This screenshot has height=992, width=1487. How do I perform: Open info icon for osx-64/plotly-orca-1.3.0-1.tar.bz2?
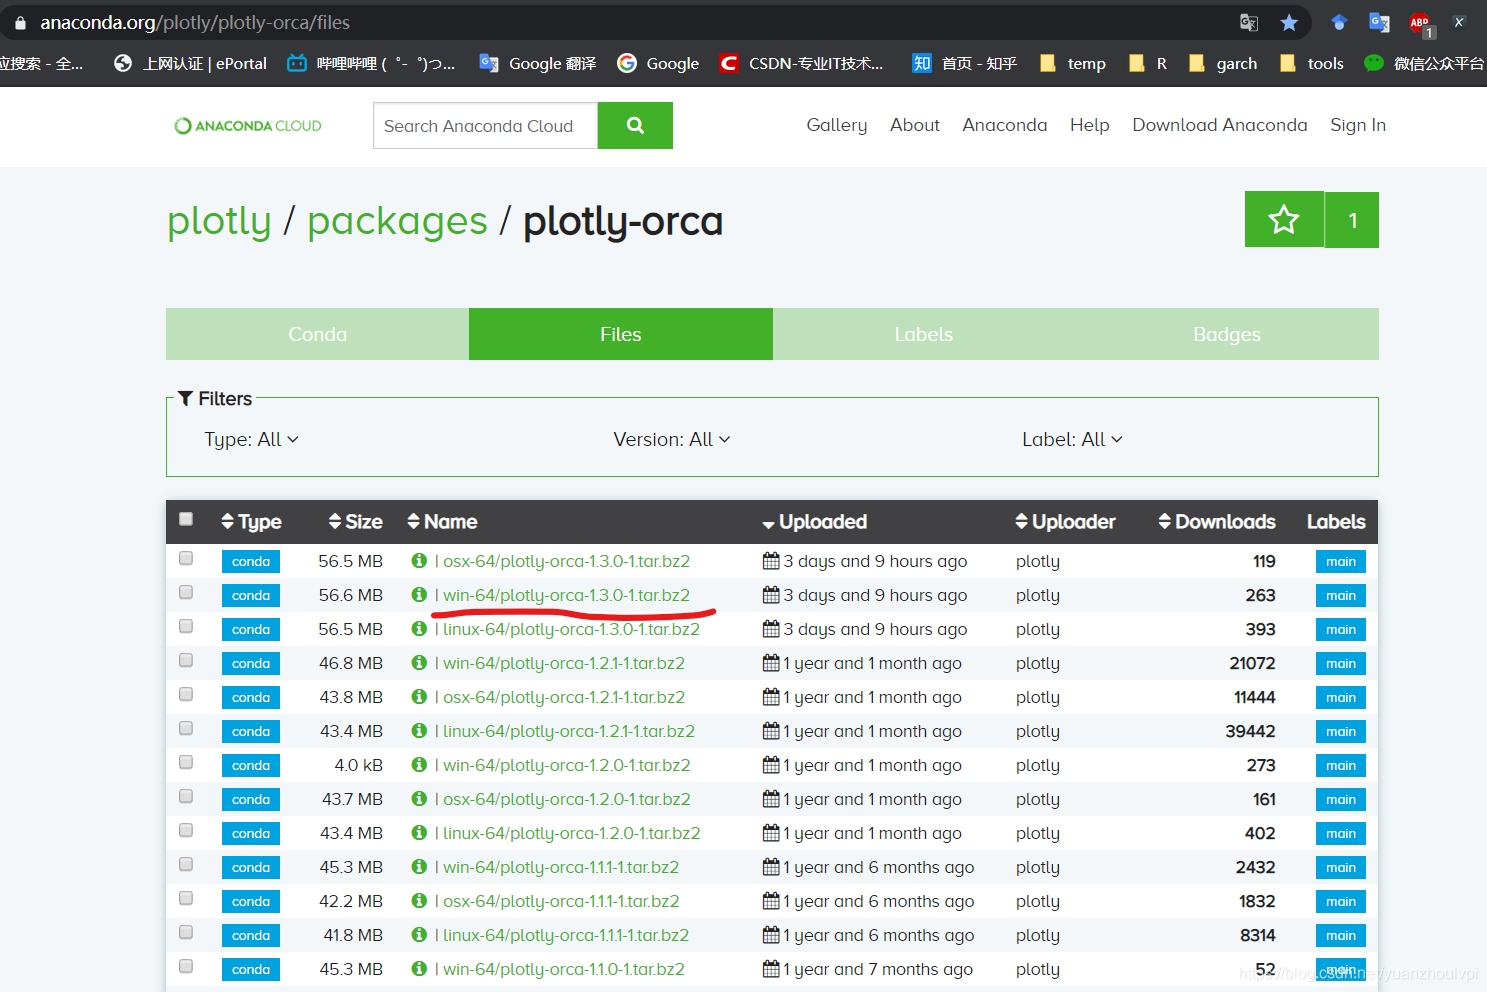(419, 560)
